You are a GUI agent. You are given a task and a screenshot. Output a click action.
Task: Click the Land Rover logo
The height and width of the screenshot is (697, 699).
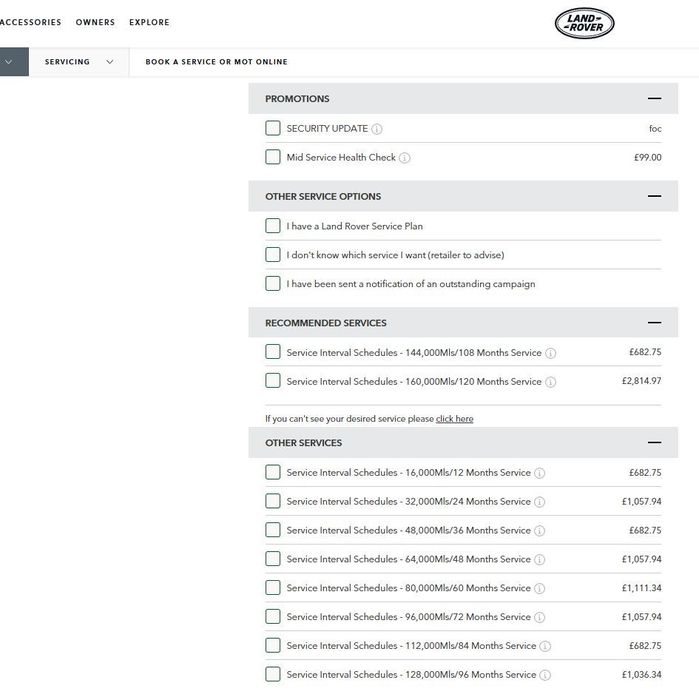click(584, 23)
